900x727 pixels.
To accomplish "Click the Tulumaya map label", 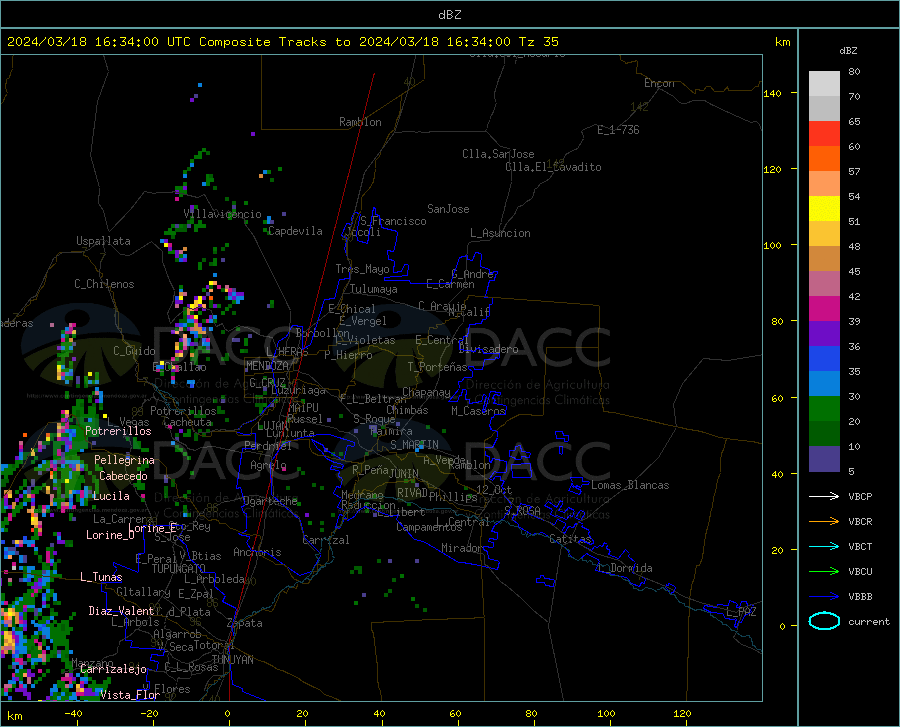I will [x=374, y=289].
